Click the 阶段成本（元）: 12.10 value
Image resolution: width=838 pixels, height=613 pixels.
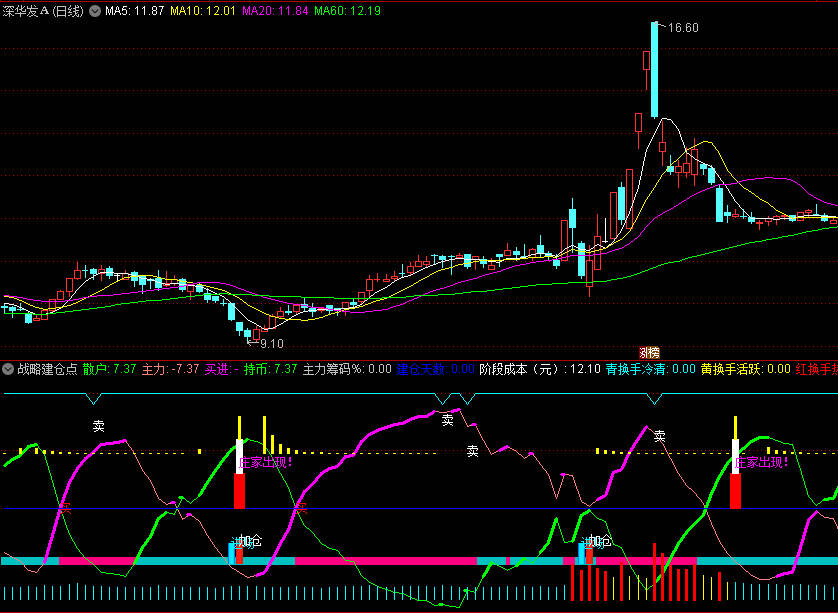[x=540, y=369]
